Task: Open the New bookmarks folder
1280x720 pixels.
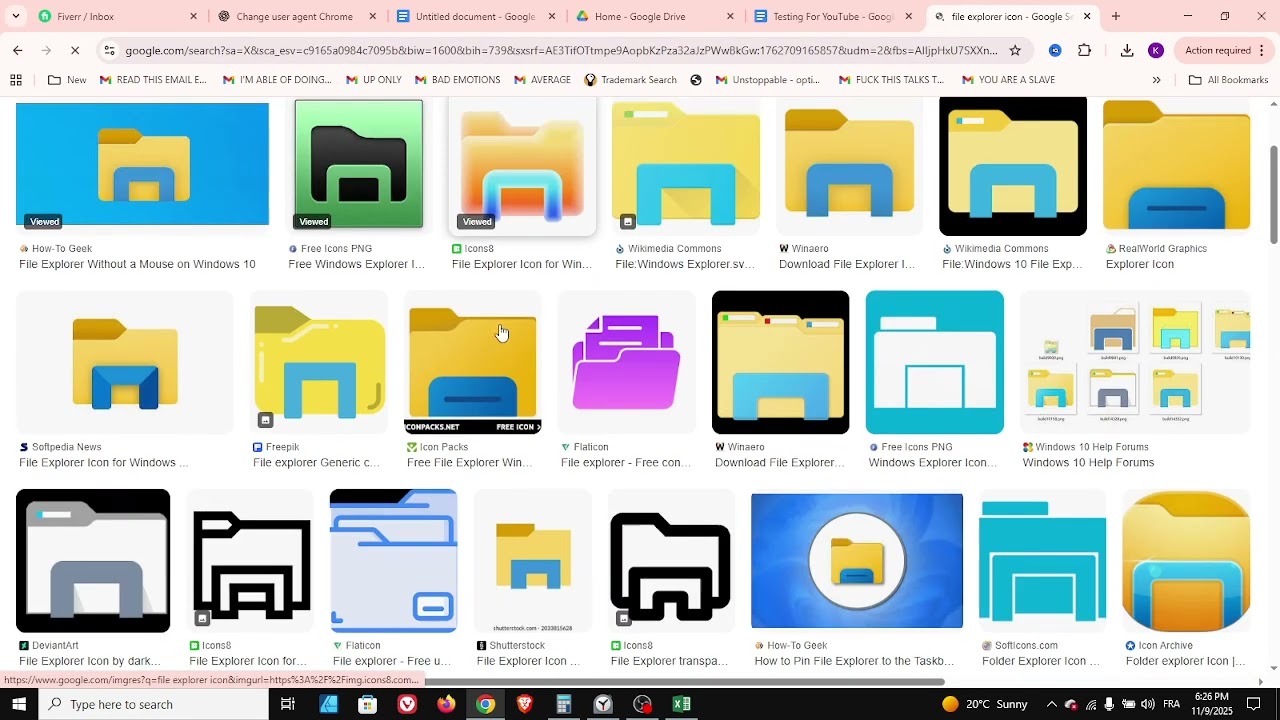Action: (67, 80)
